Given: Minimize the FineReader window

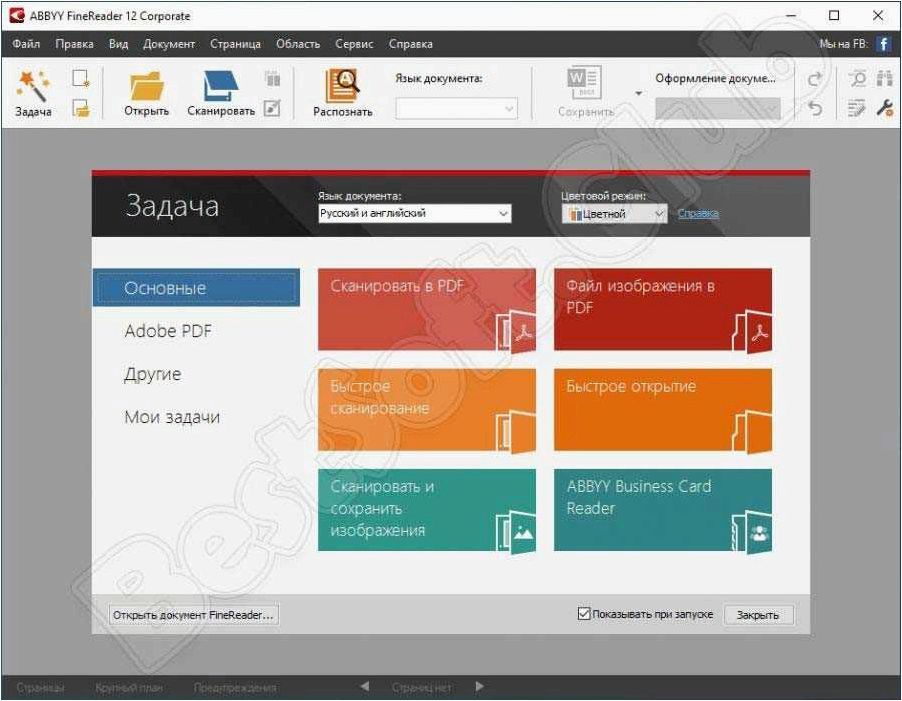Looking at the screenshot, I should point(792,16).
